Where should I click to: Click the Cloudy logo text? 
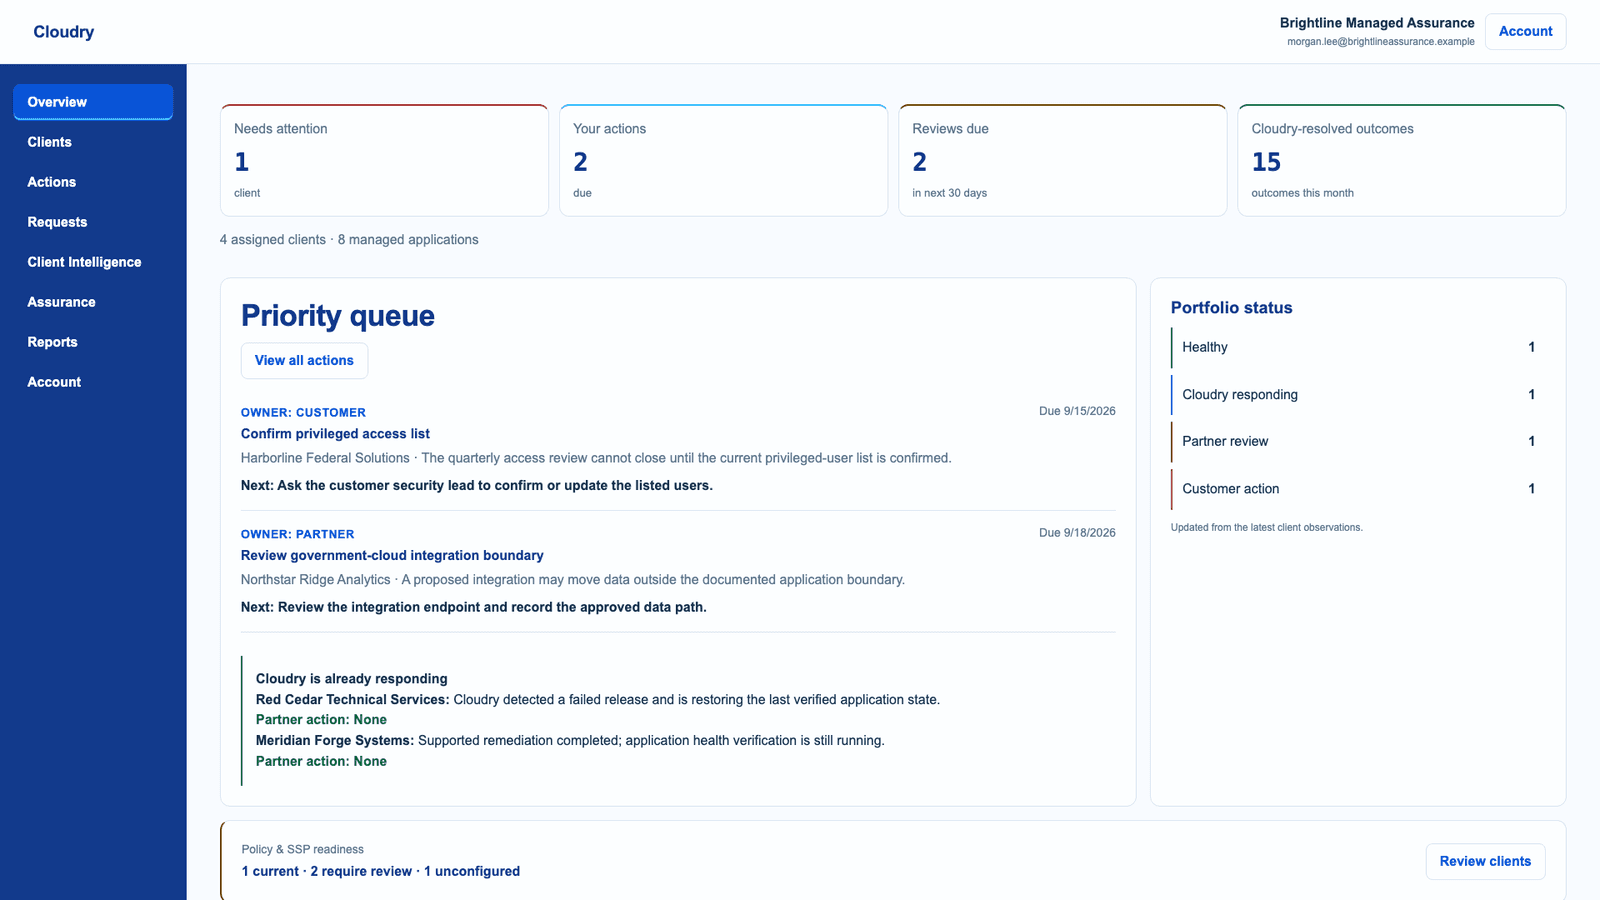(x=64, y=32)
